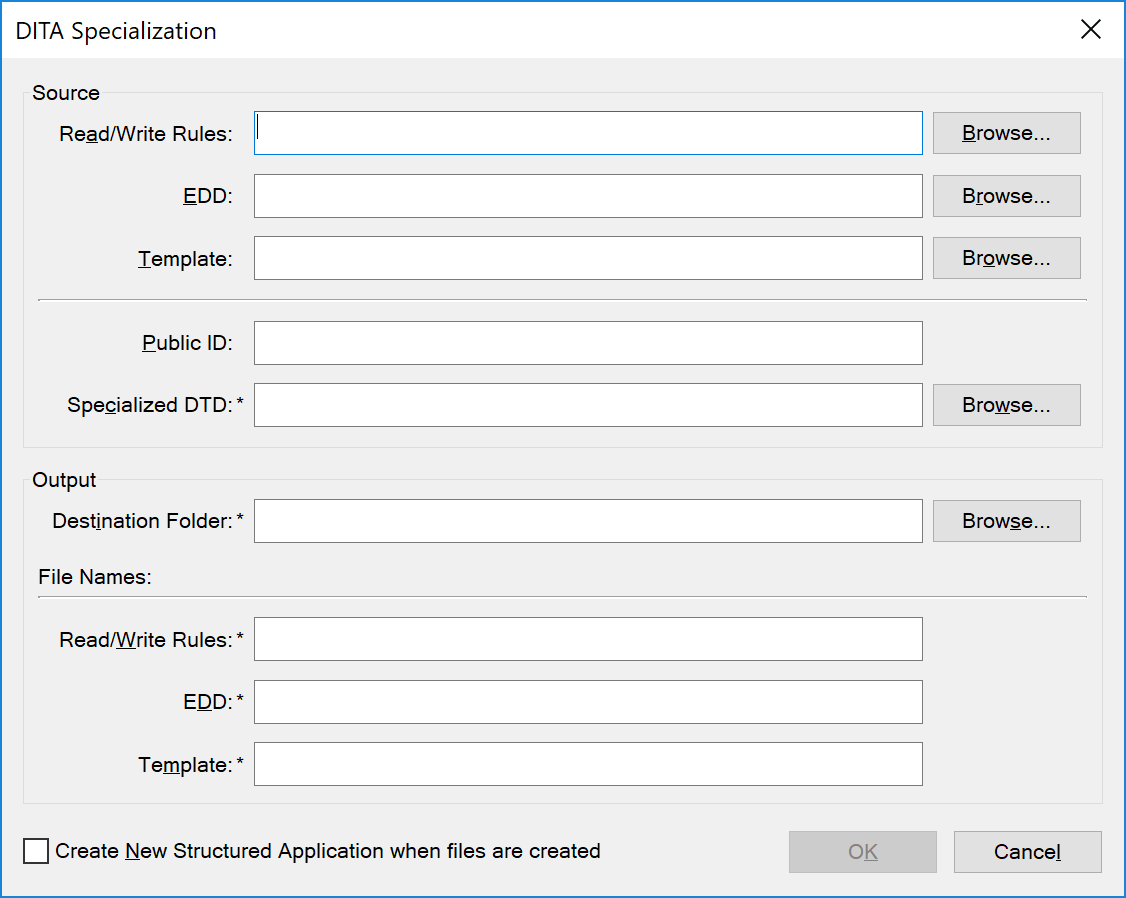Click the Template source input field
1126x898 pixels.
tap(588, 257)
